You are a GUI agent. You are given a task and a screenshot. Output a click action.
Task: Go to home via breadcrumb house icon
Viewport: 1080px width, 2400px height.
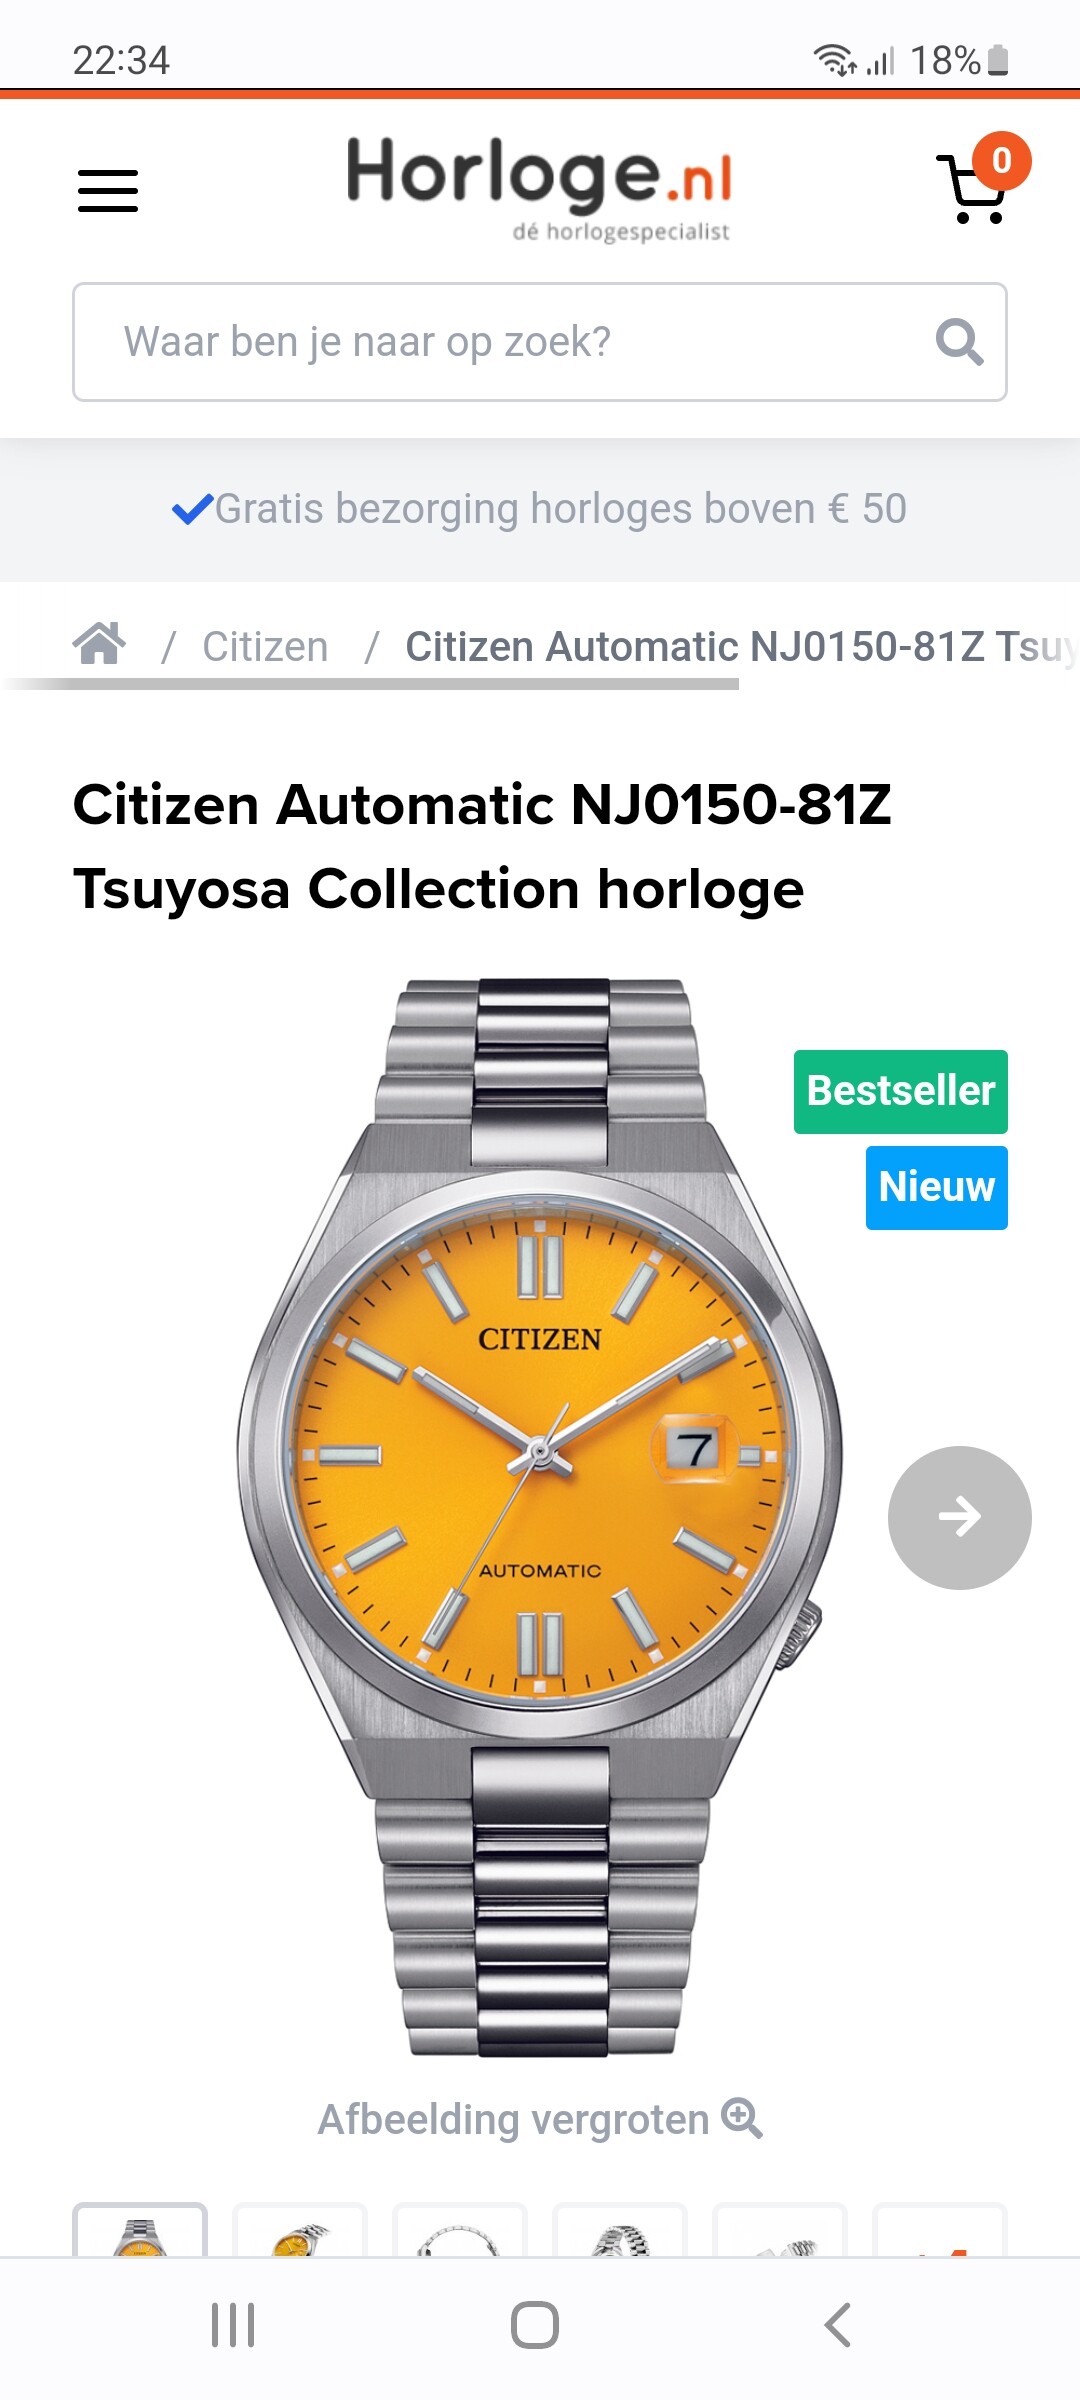(99, 645)
